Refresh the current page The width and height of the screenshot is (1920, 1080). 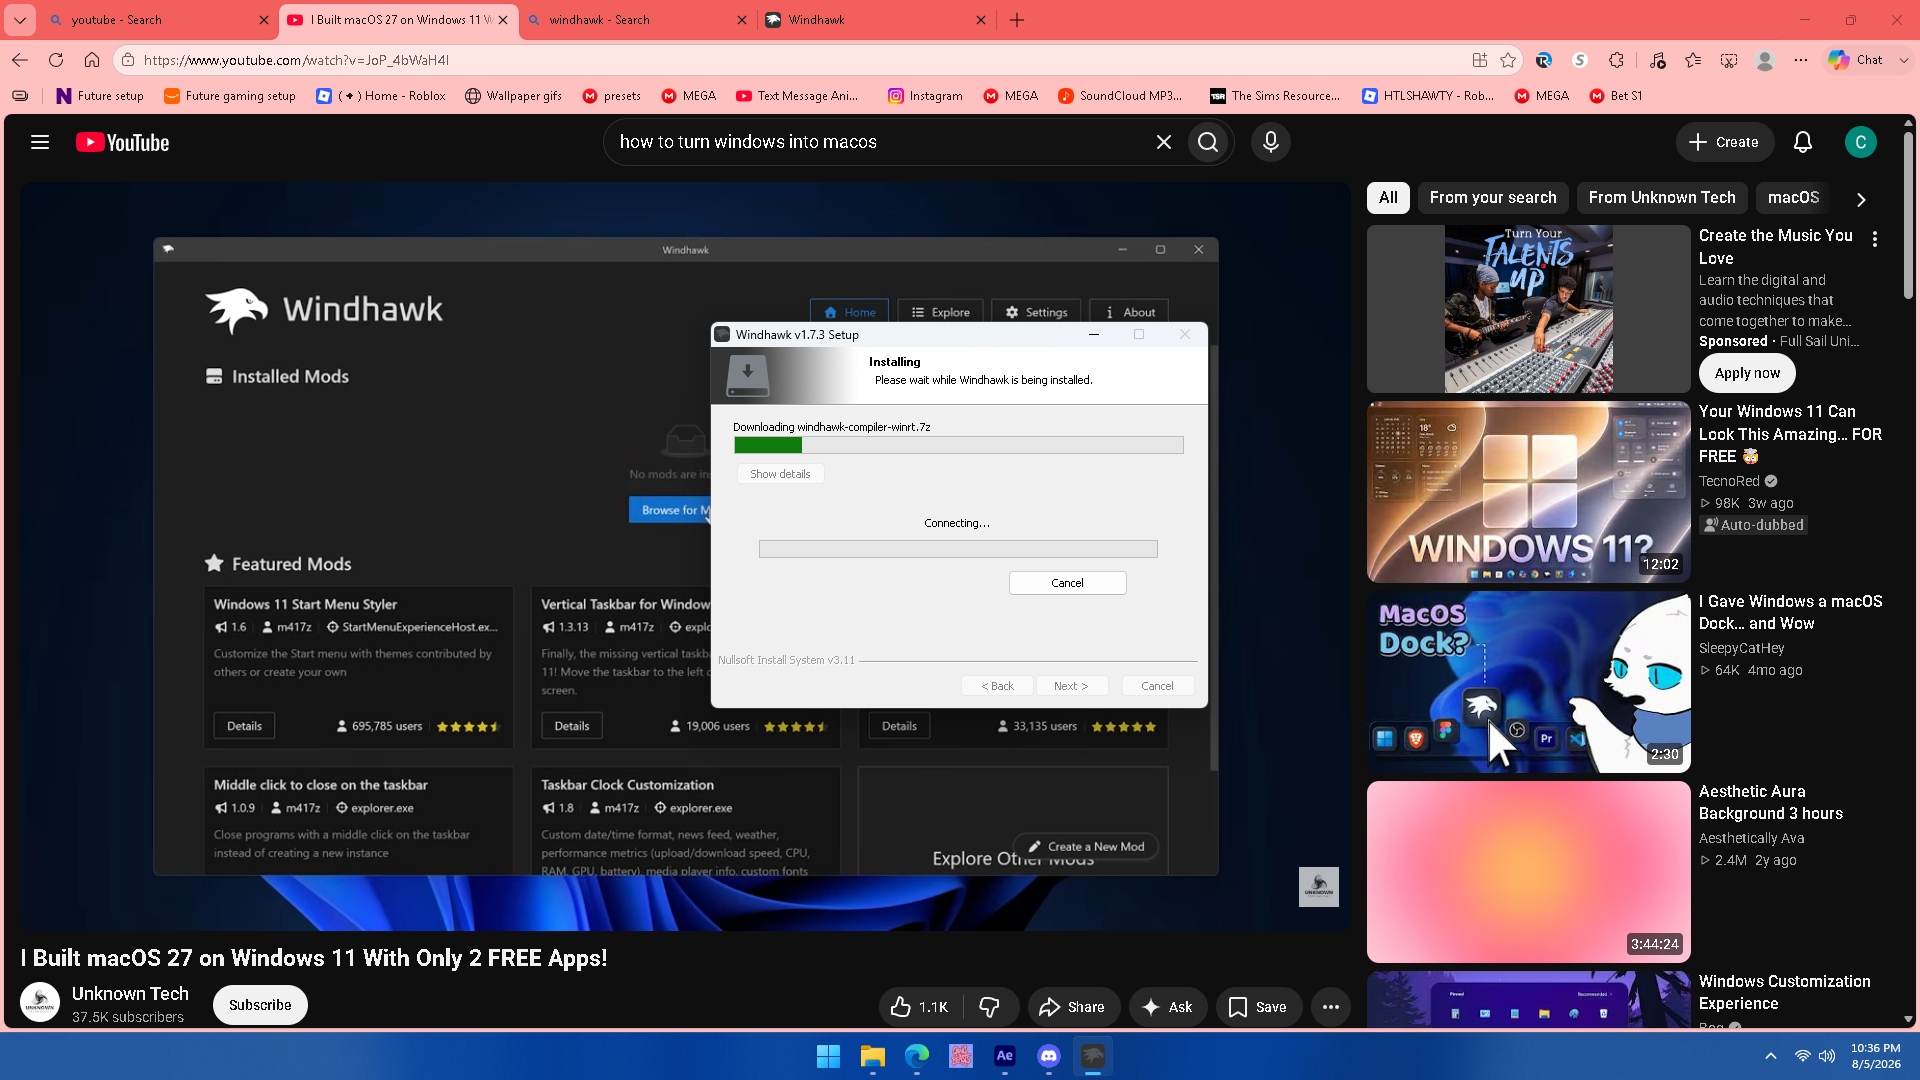coord(56,60)
